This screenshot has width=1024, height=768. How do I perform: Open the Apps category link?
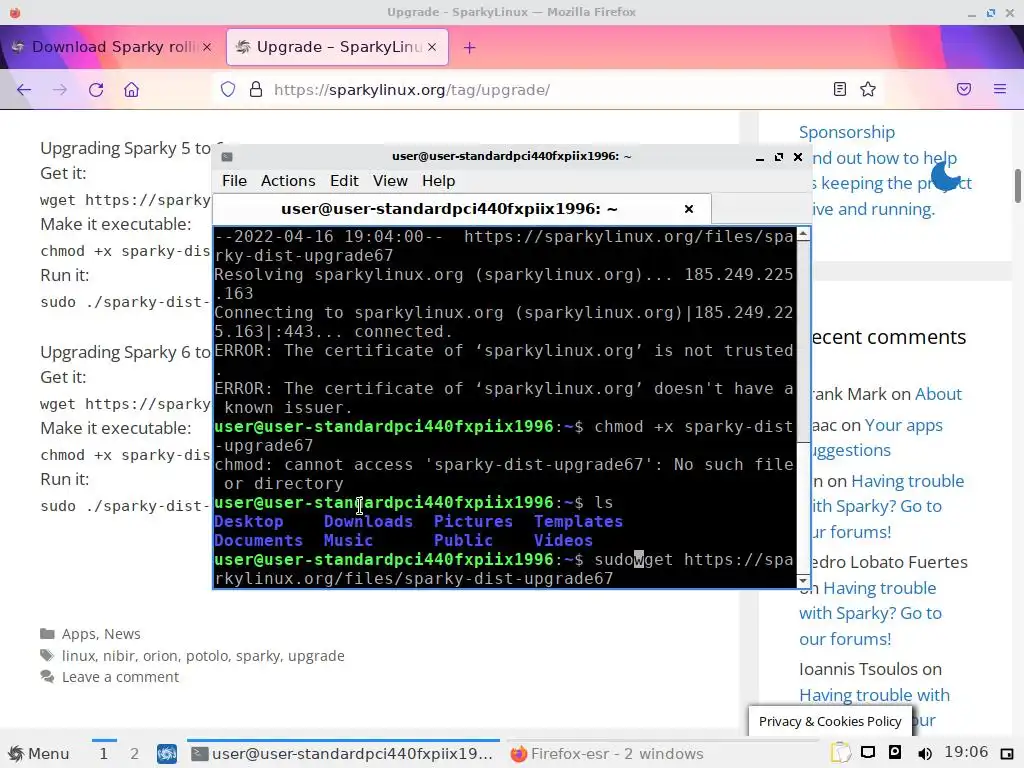coord(79,634)
